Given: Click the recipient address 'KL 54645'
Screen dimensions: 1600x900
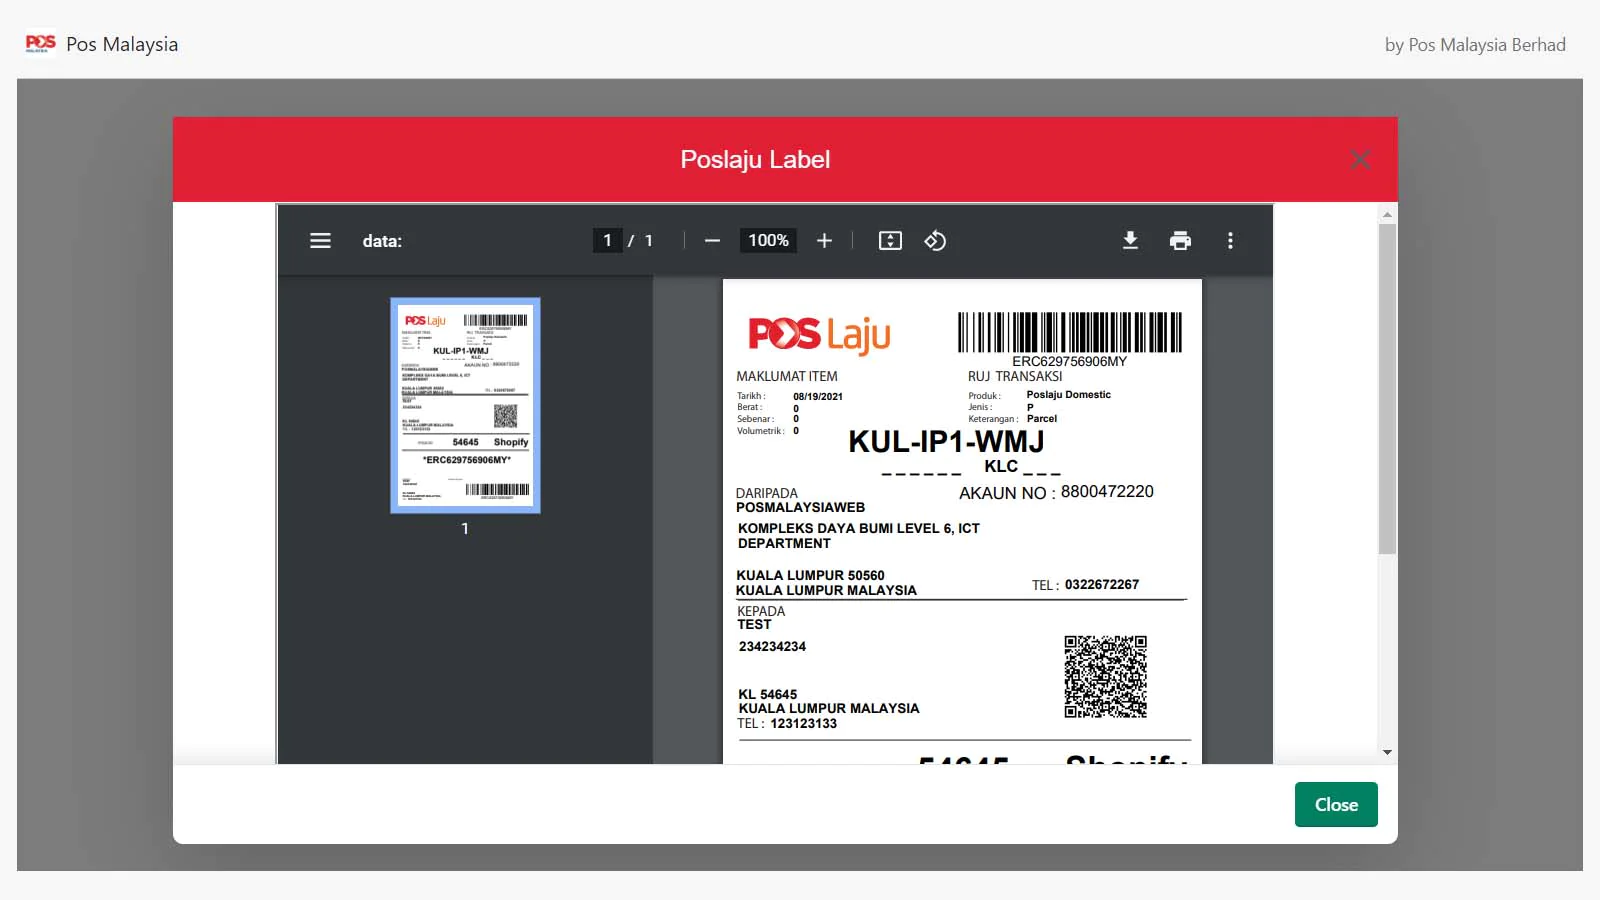Looking at the screenshot, I should click(768, 695).
